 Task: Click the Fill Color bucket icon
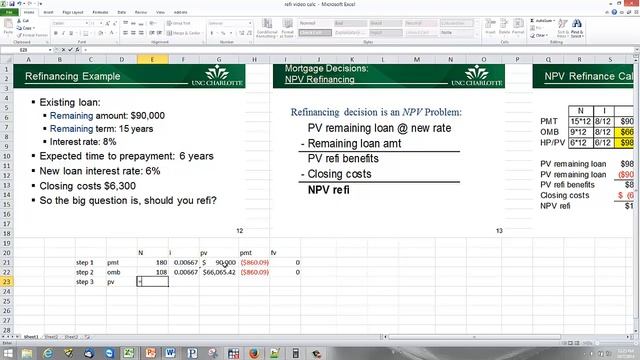pyautogui.click(x=100, y=33)
